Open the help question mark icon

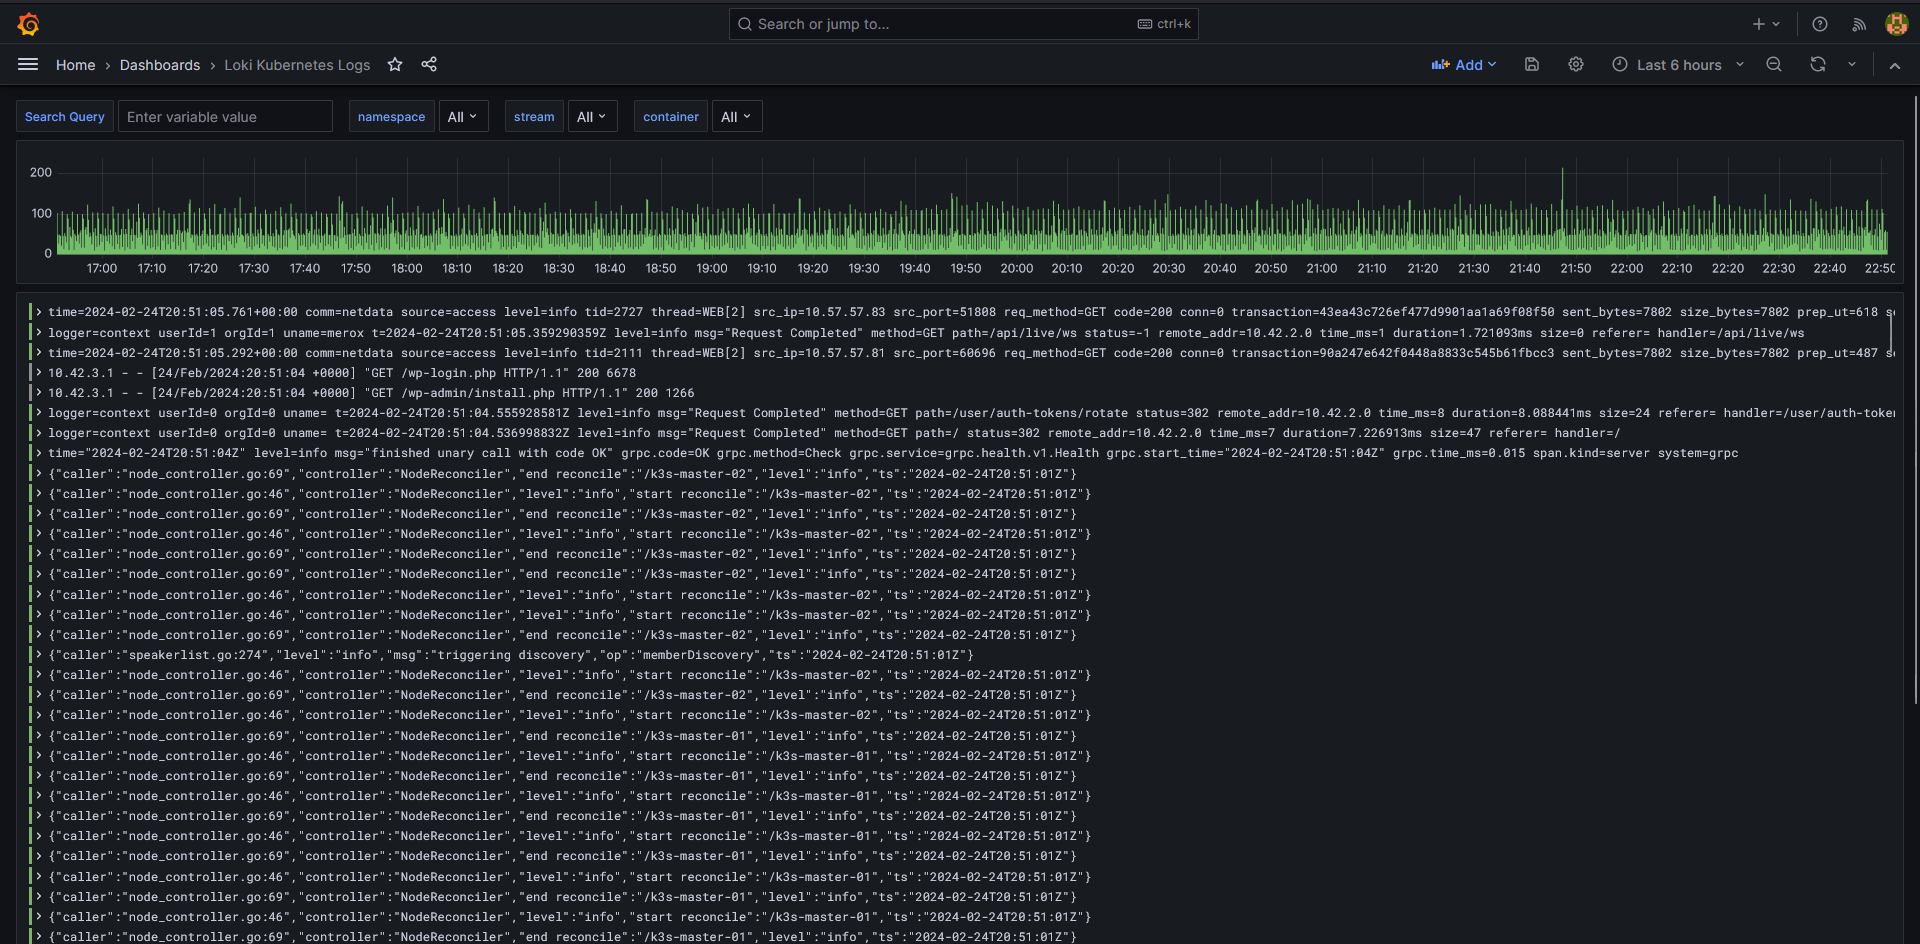point(1820,24)
